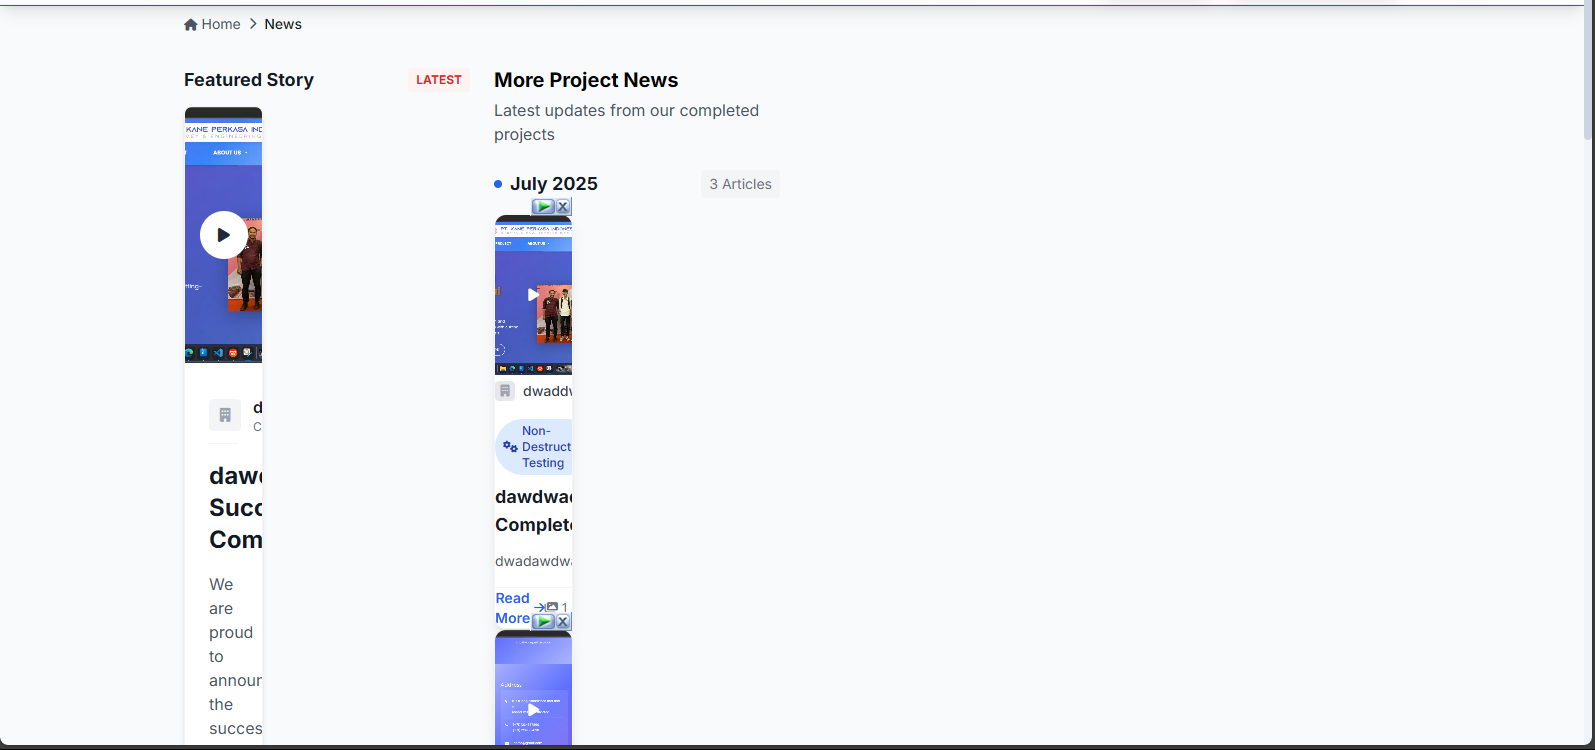Image resolution: width=1595 pixels, height=750 pixels.
Task: Open the Featured Story headline
Action: [236, 507]
